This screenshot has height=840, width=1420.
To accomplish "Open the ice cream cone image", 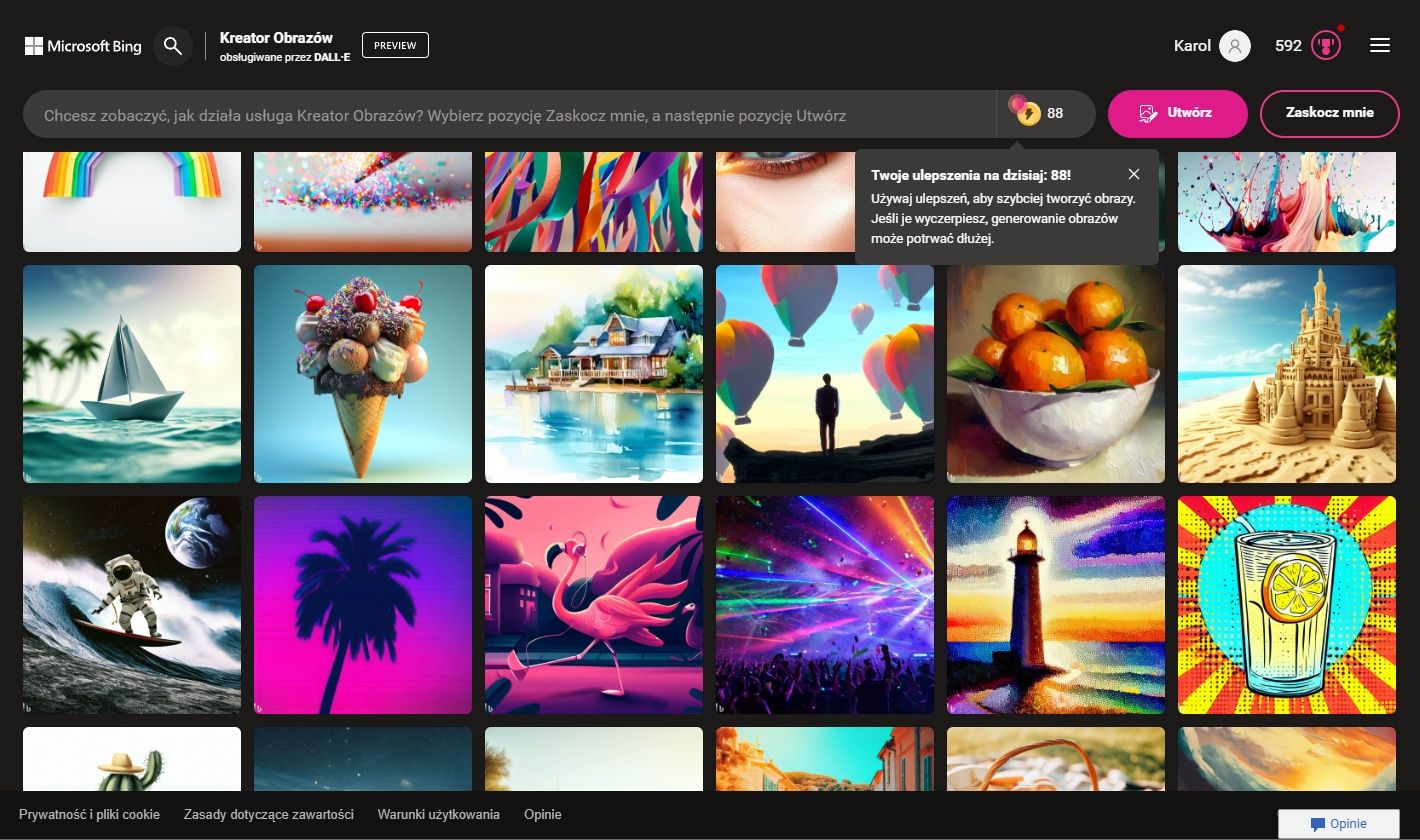I will [x=363, y=374].
